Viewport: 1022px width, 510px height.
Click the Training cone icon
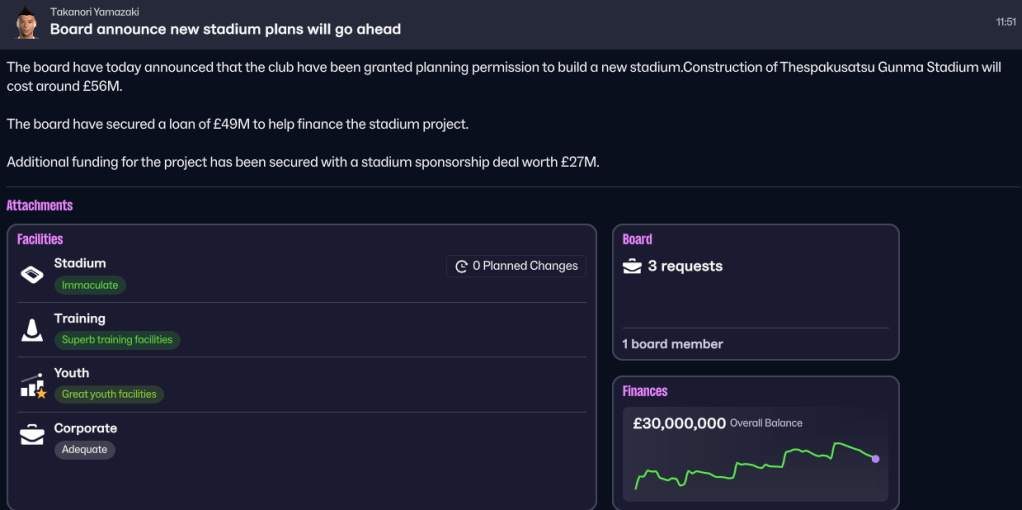(x=32, y=329)
